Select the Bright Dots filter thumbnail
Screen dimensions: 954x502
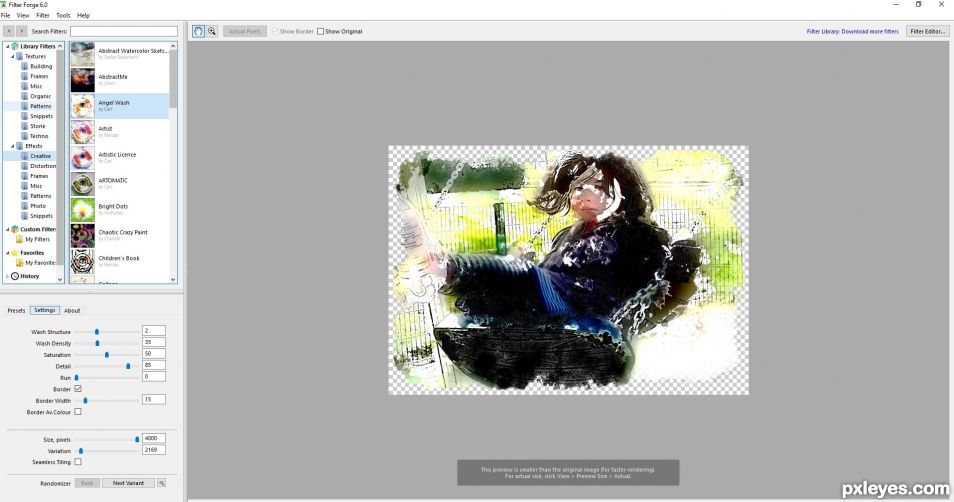(82, 209)
